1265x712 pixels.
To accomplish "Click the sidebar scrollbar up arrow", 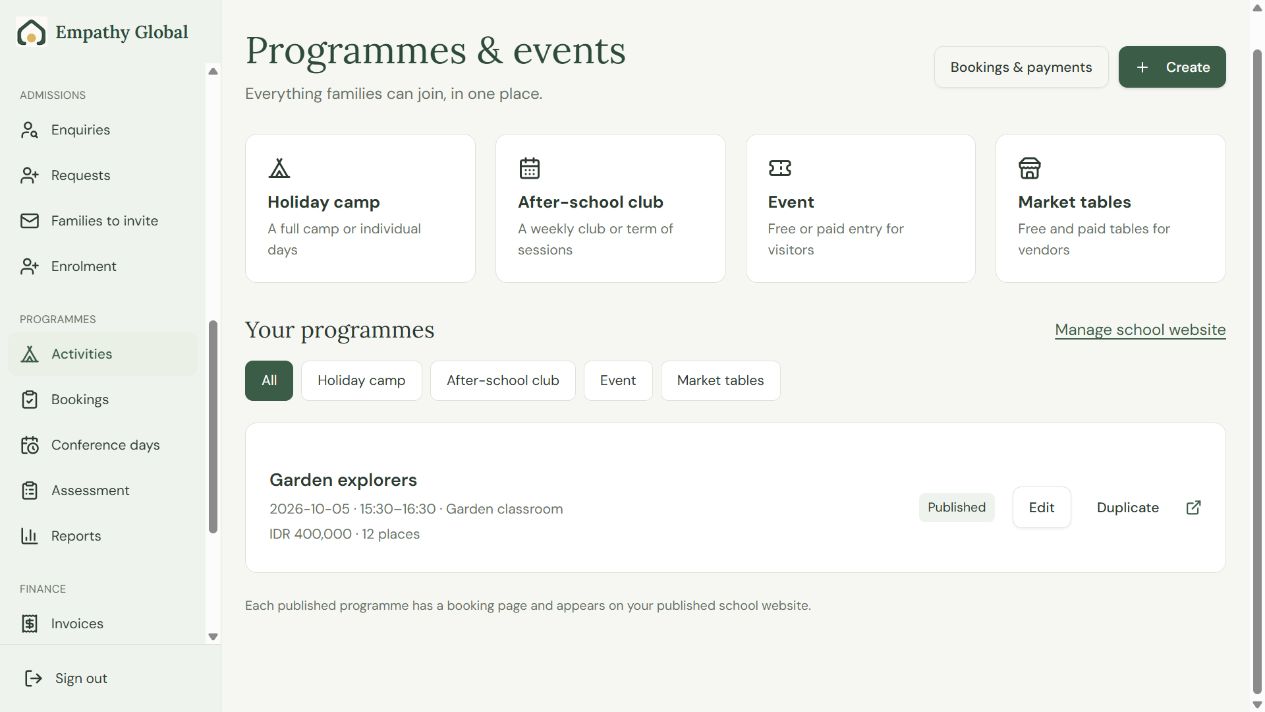I will 213,71.
